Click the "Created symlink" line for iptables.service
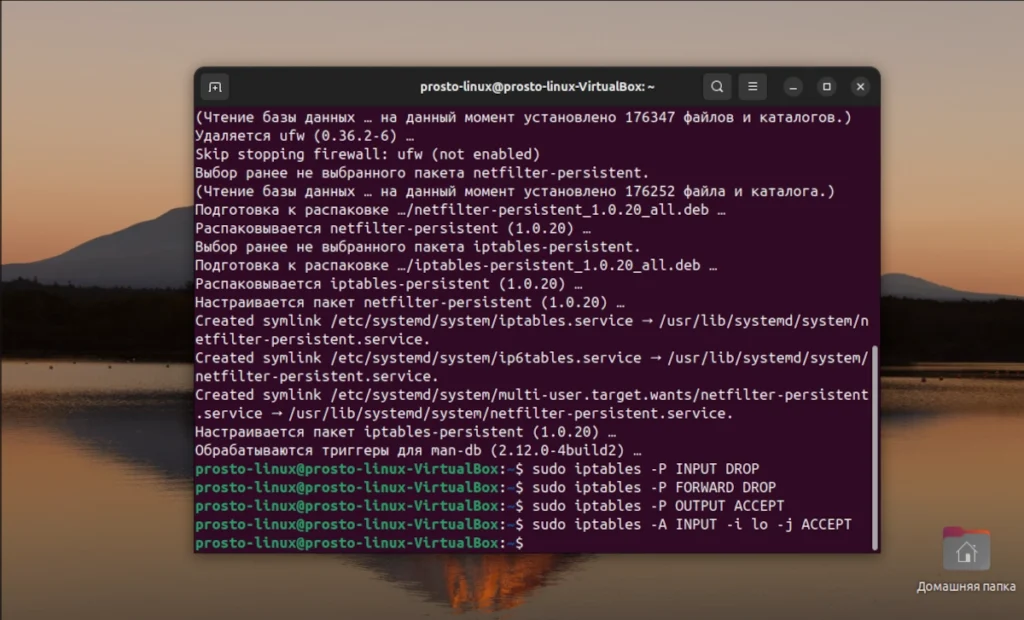The image size is (1024, 620). coord(532,330)
